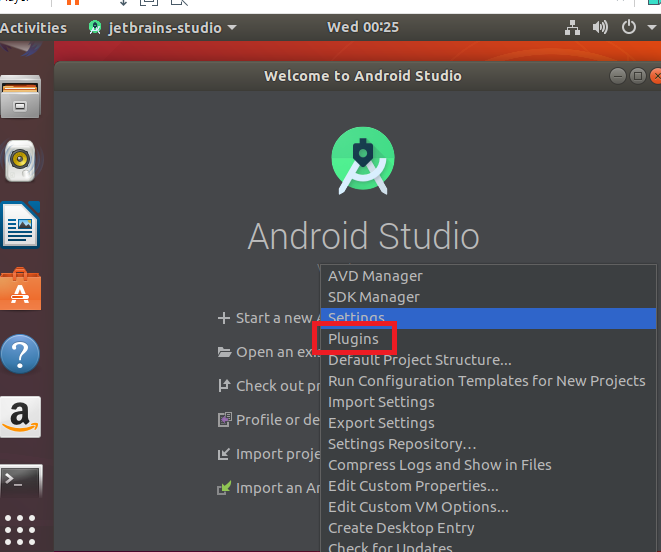
Task: Click the profile icon beside Profile or debug
Action: (225, 420)
